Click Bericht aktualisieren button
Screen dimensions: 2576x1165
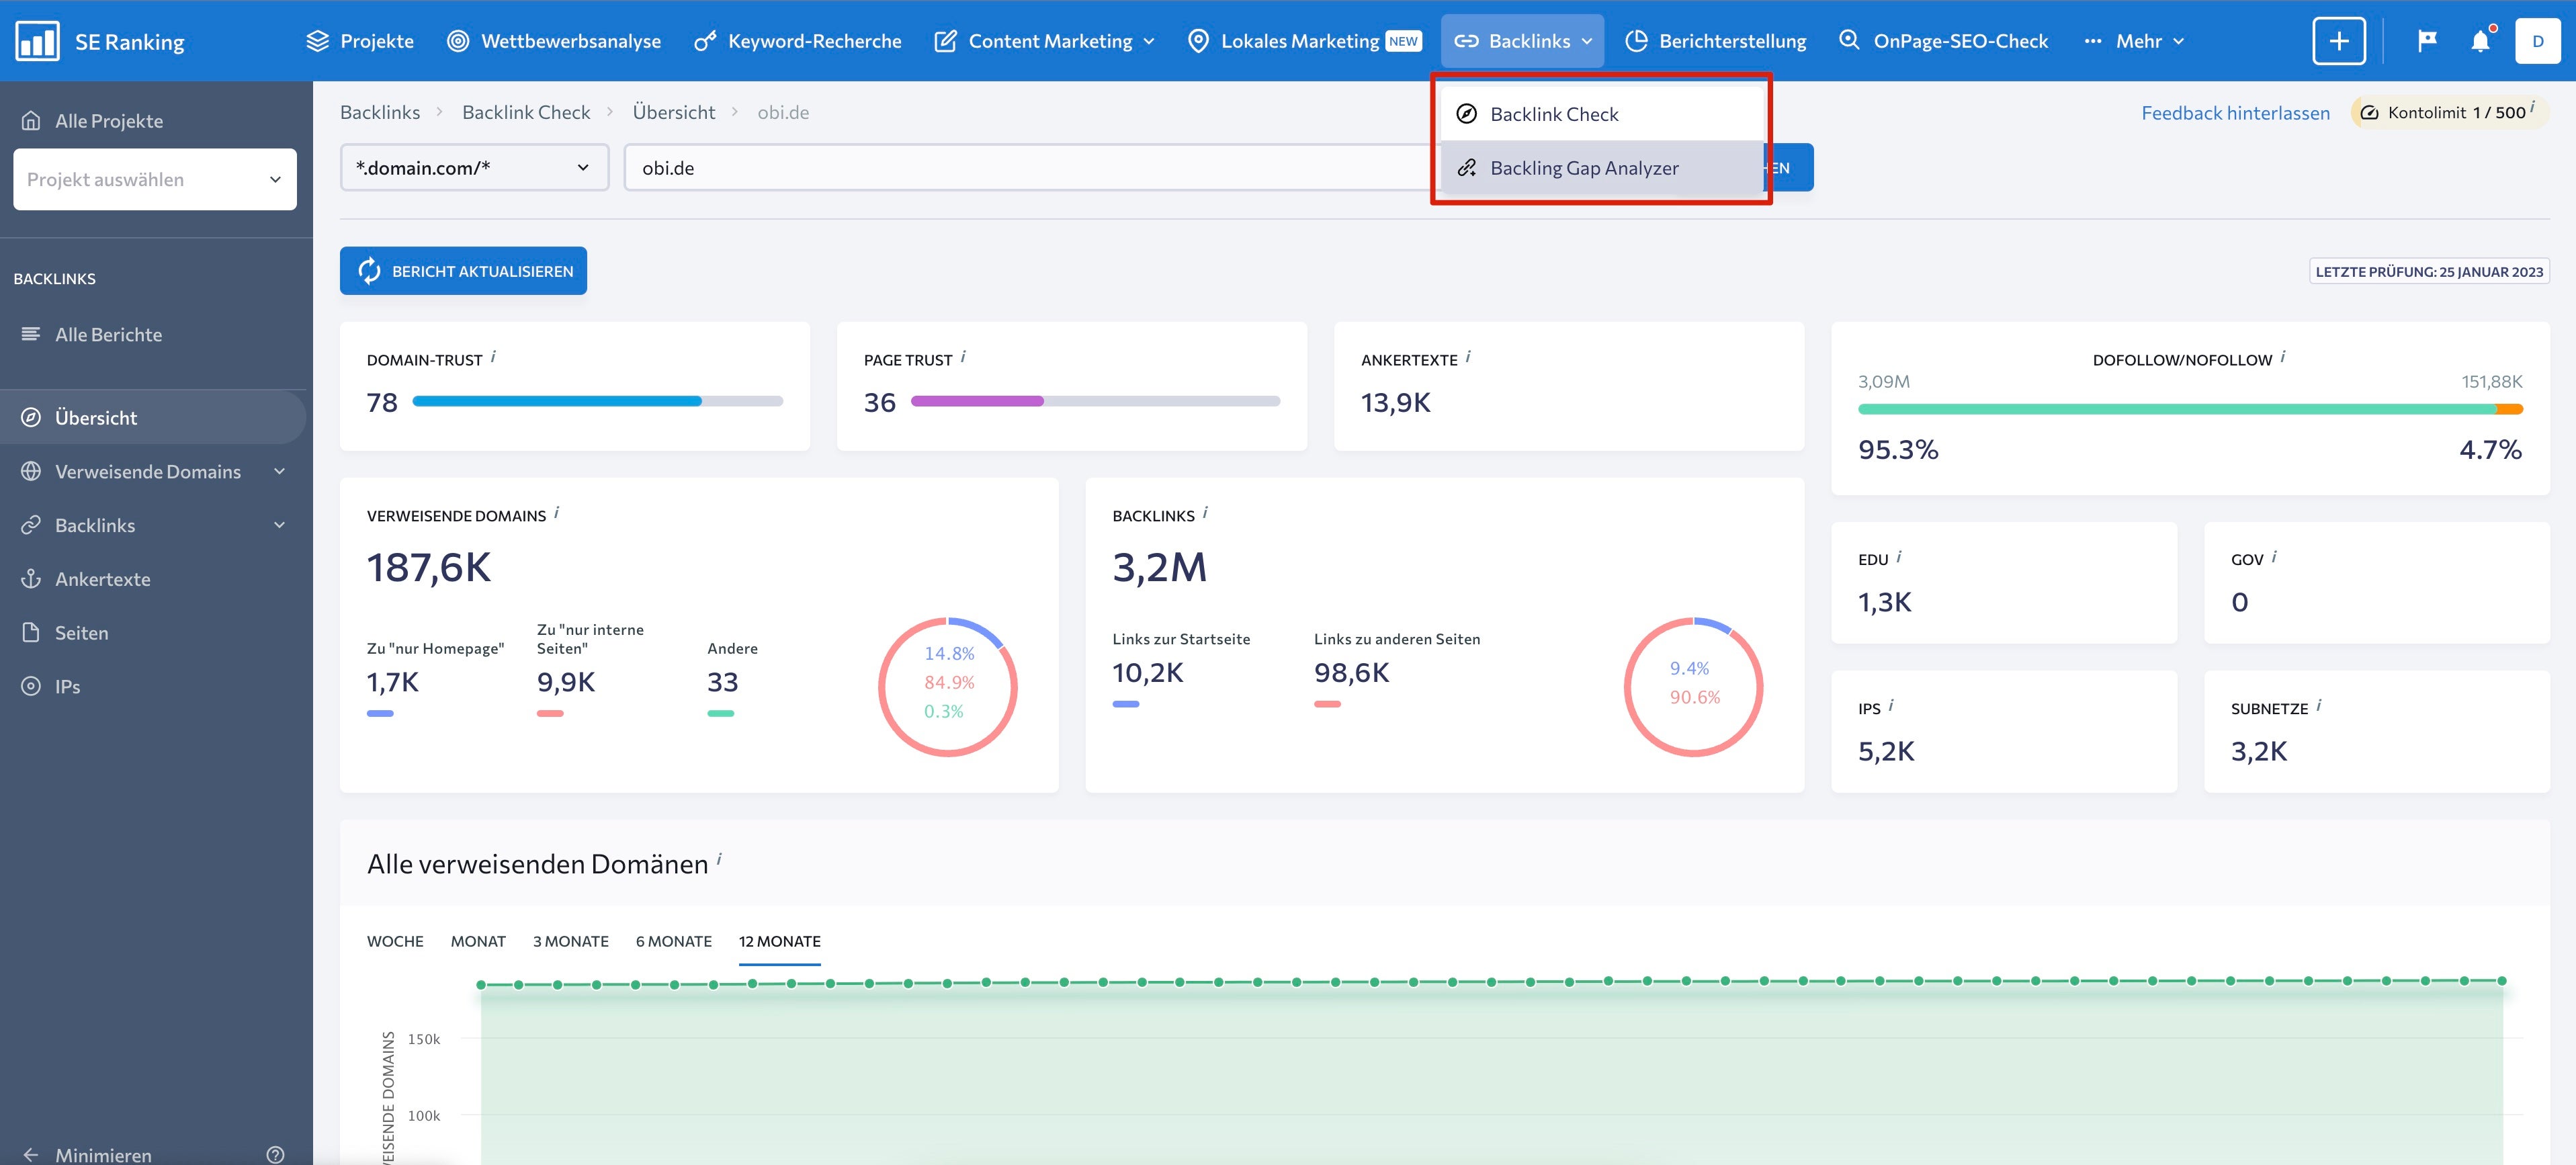tap(463, 271)
